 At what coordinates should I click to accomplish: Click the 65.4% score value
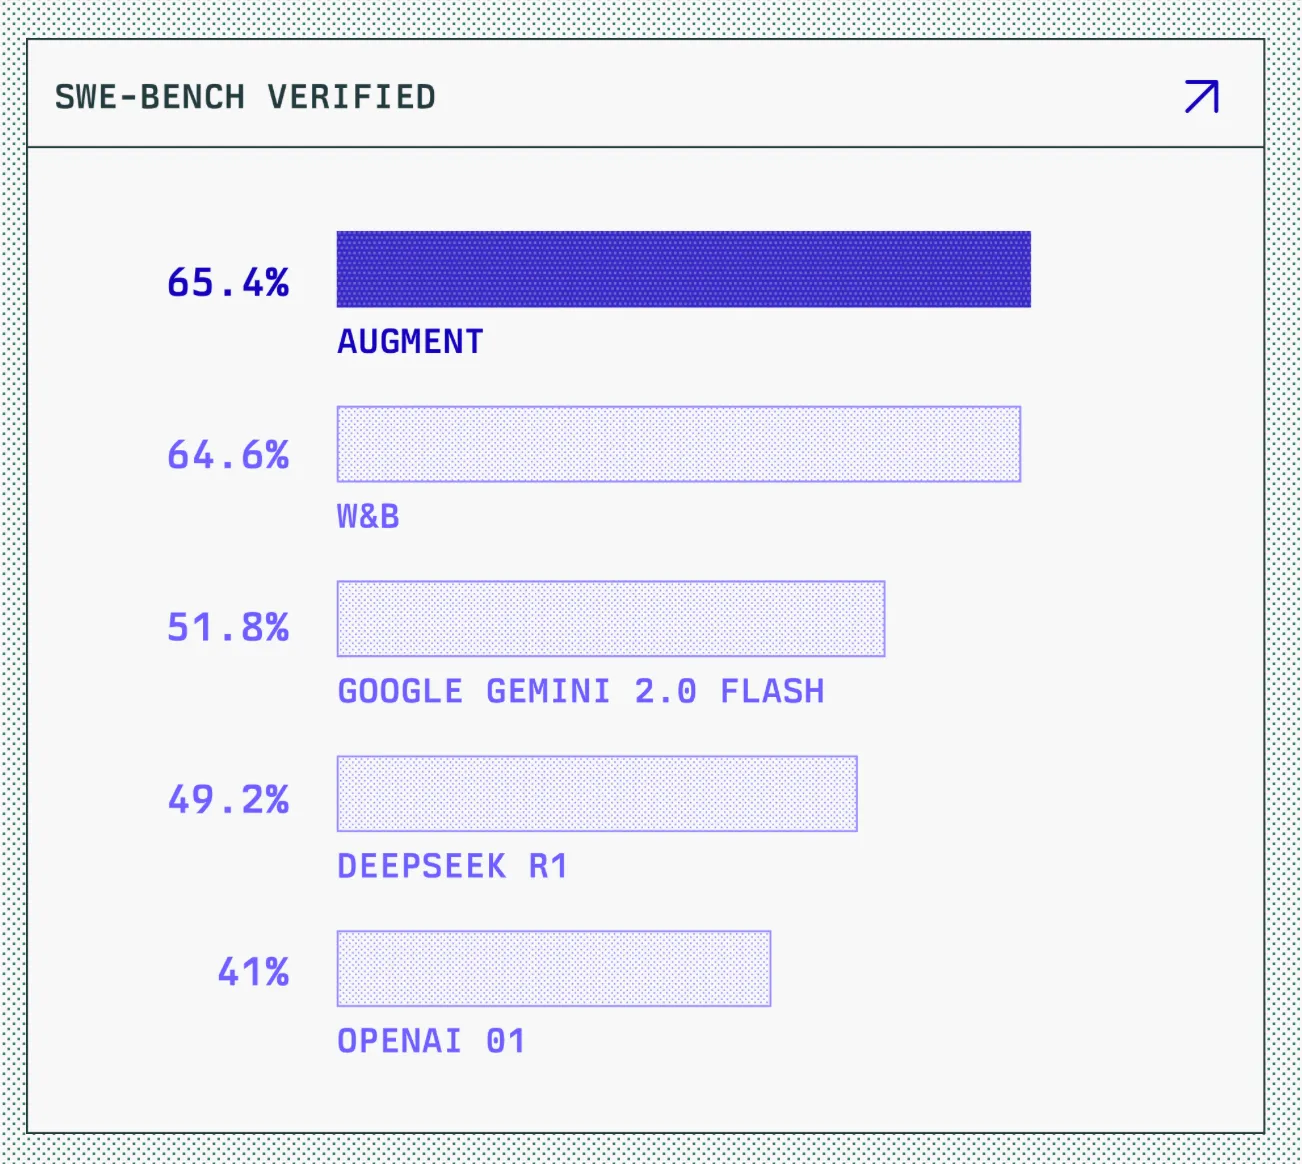[x=228, y=282]
